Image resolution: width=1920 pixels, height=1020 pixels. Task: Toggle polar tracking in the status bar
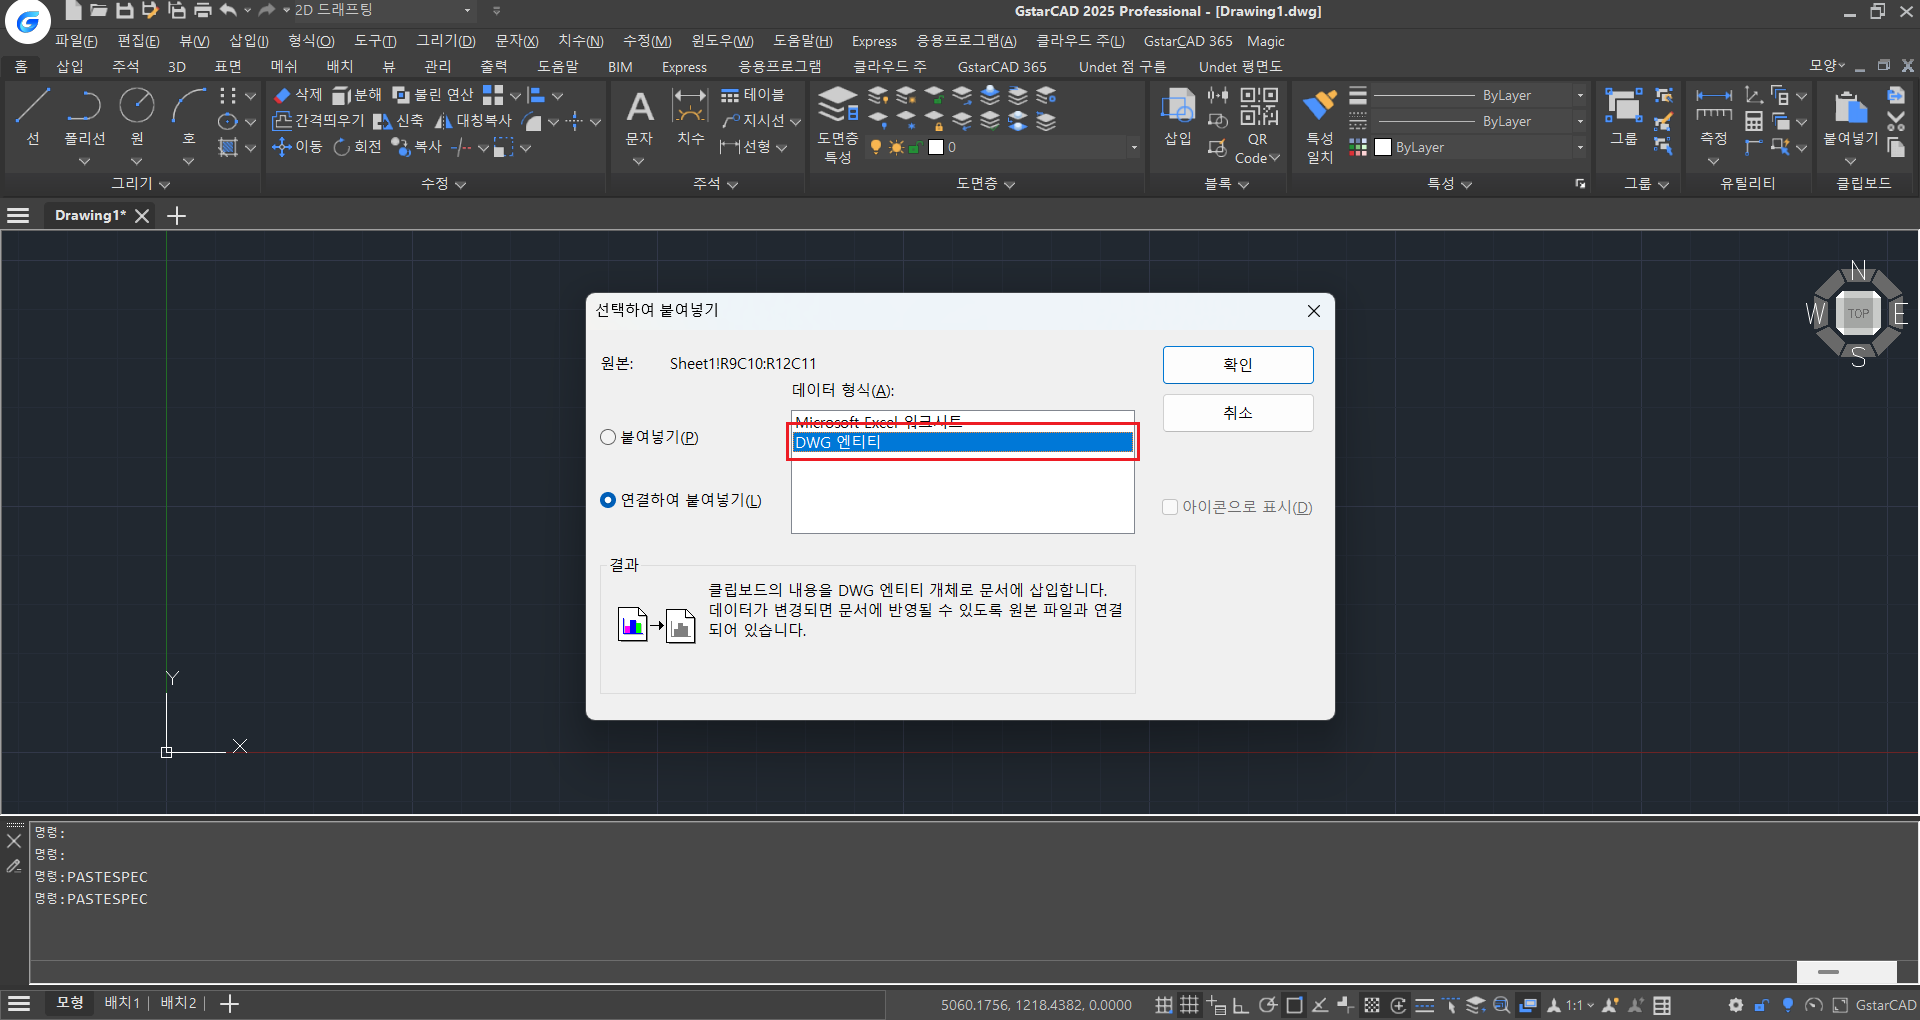tap(1268, 1005)
